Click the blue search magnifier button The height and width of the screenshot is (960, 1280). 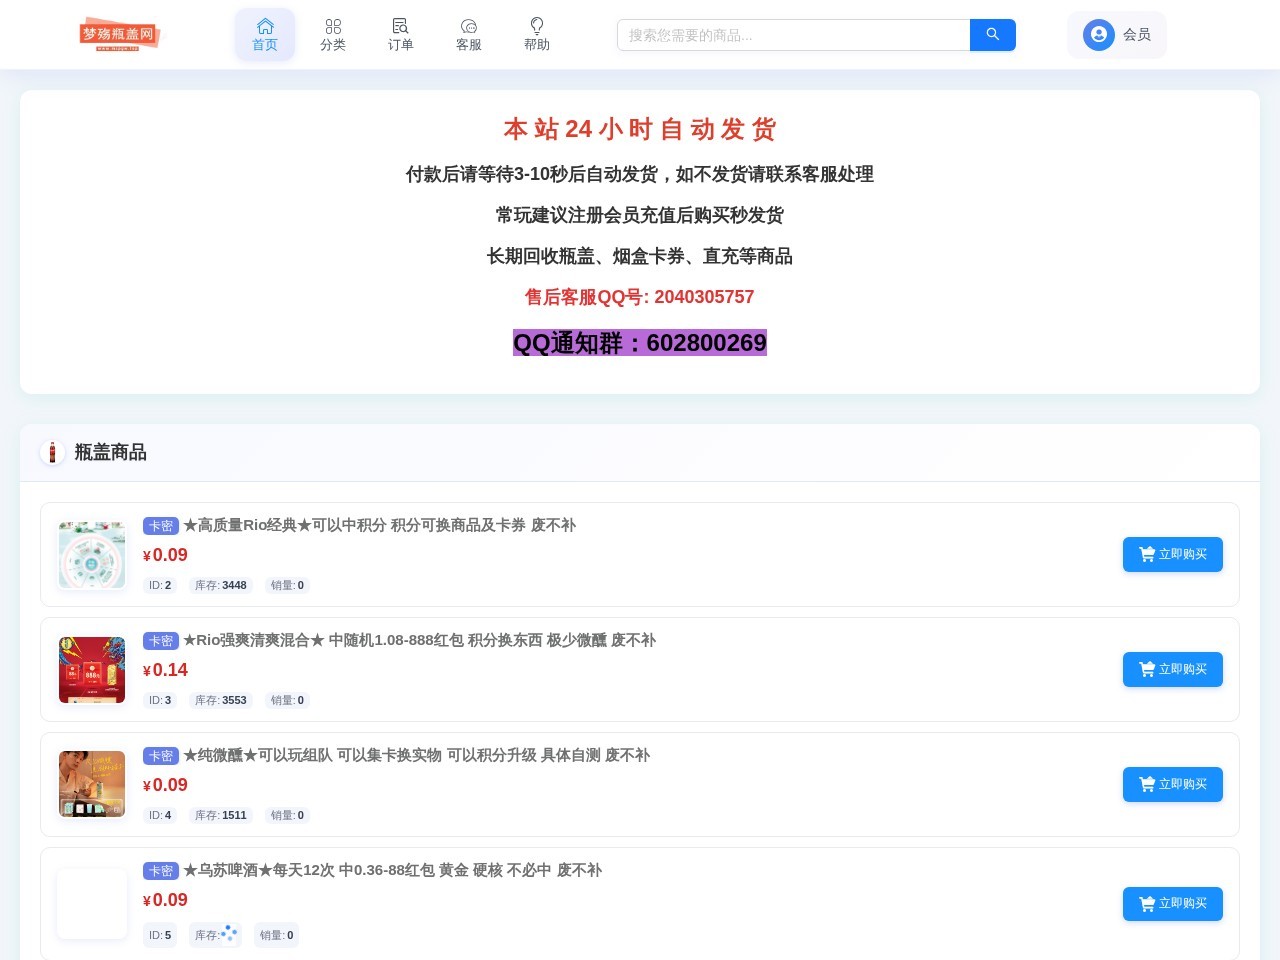993,35
